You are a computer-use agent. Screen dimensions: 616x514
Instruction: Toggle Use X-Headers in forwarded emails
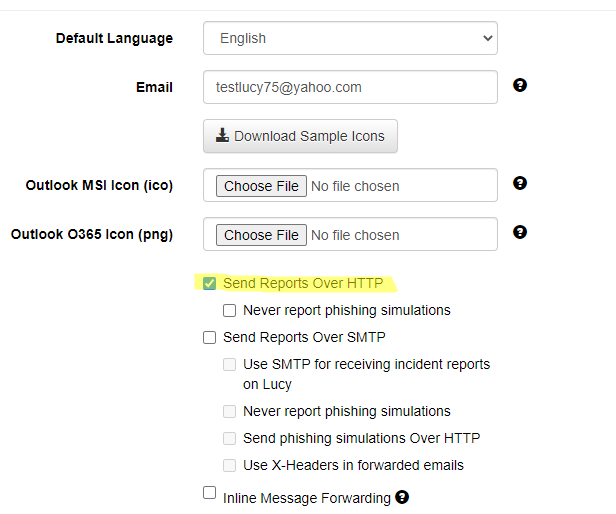click(229, 465)
